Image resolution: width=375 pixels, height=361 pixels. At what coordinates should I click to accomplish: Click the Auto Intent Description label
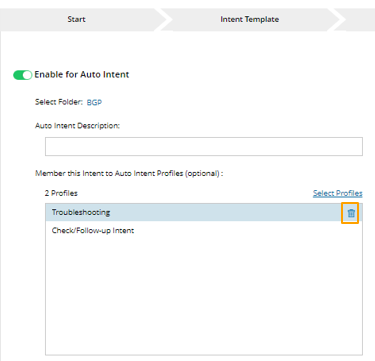pos(77,126)
